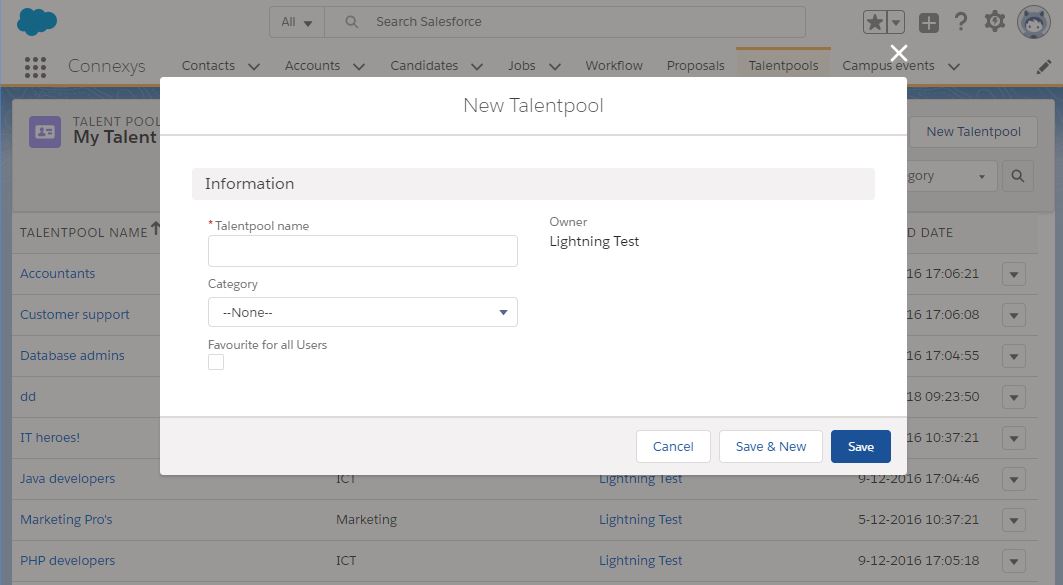1063x585 pixels.
Task: Click the 9-12-2016 17:05:18 date cell
Action: click(x=919, y=561)
